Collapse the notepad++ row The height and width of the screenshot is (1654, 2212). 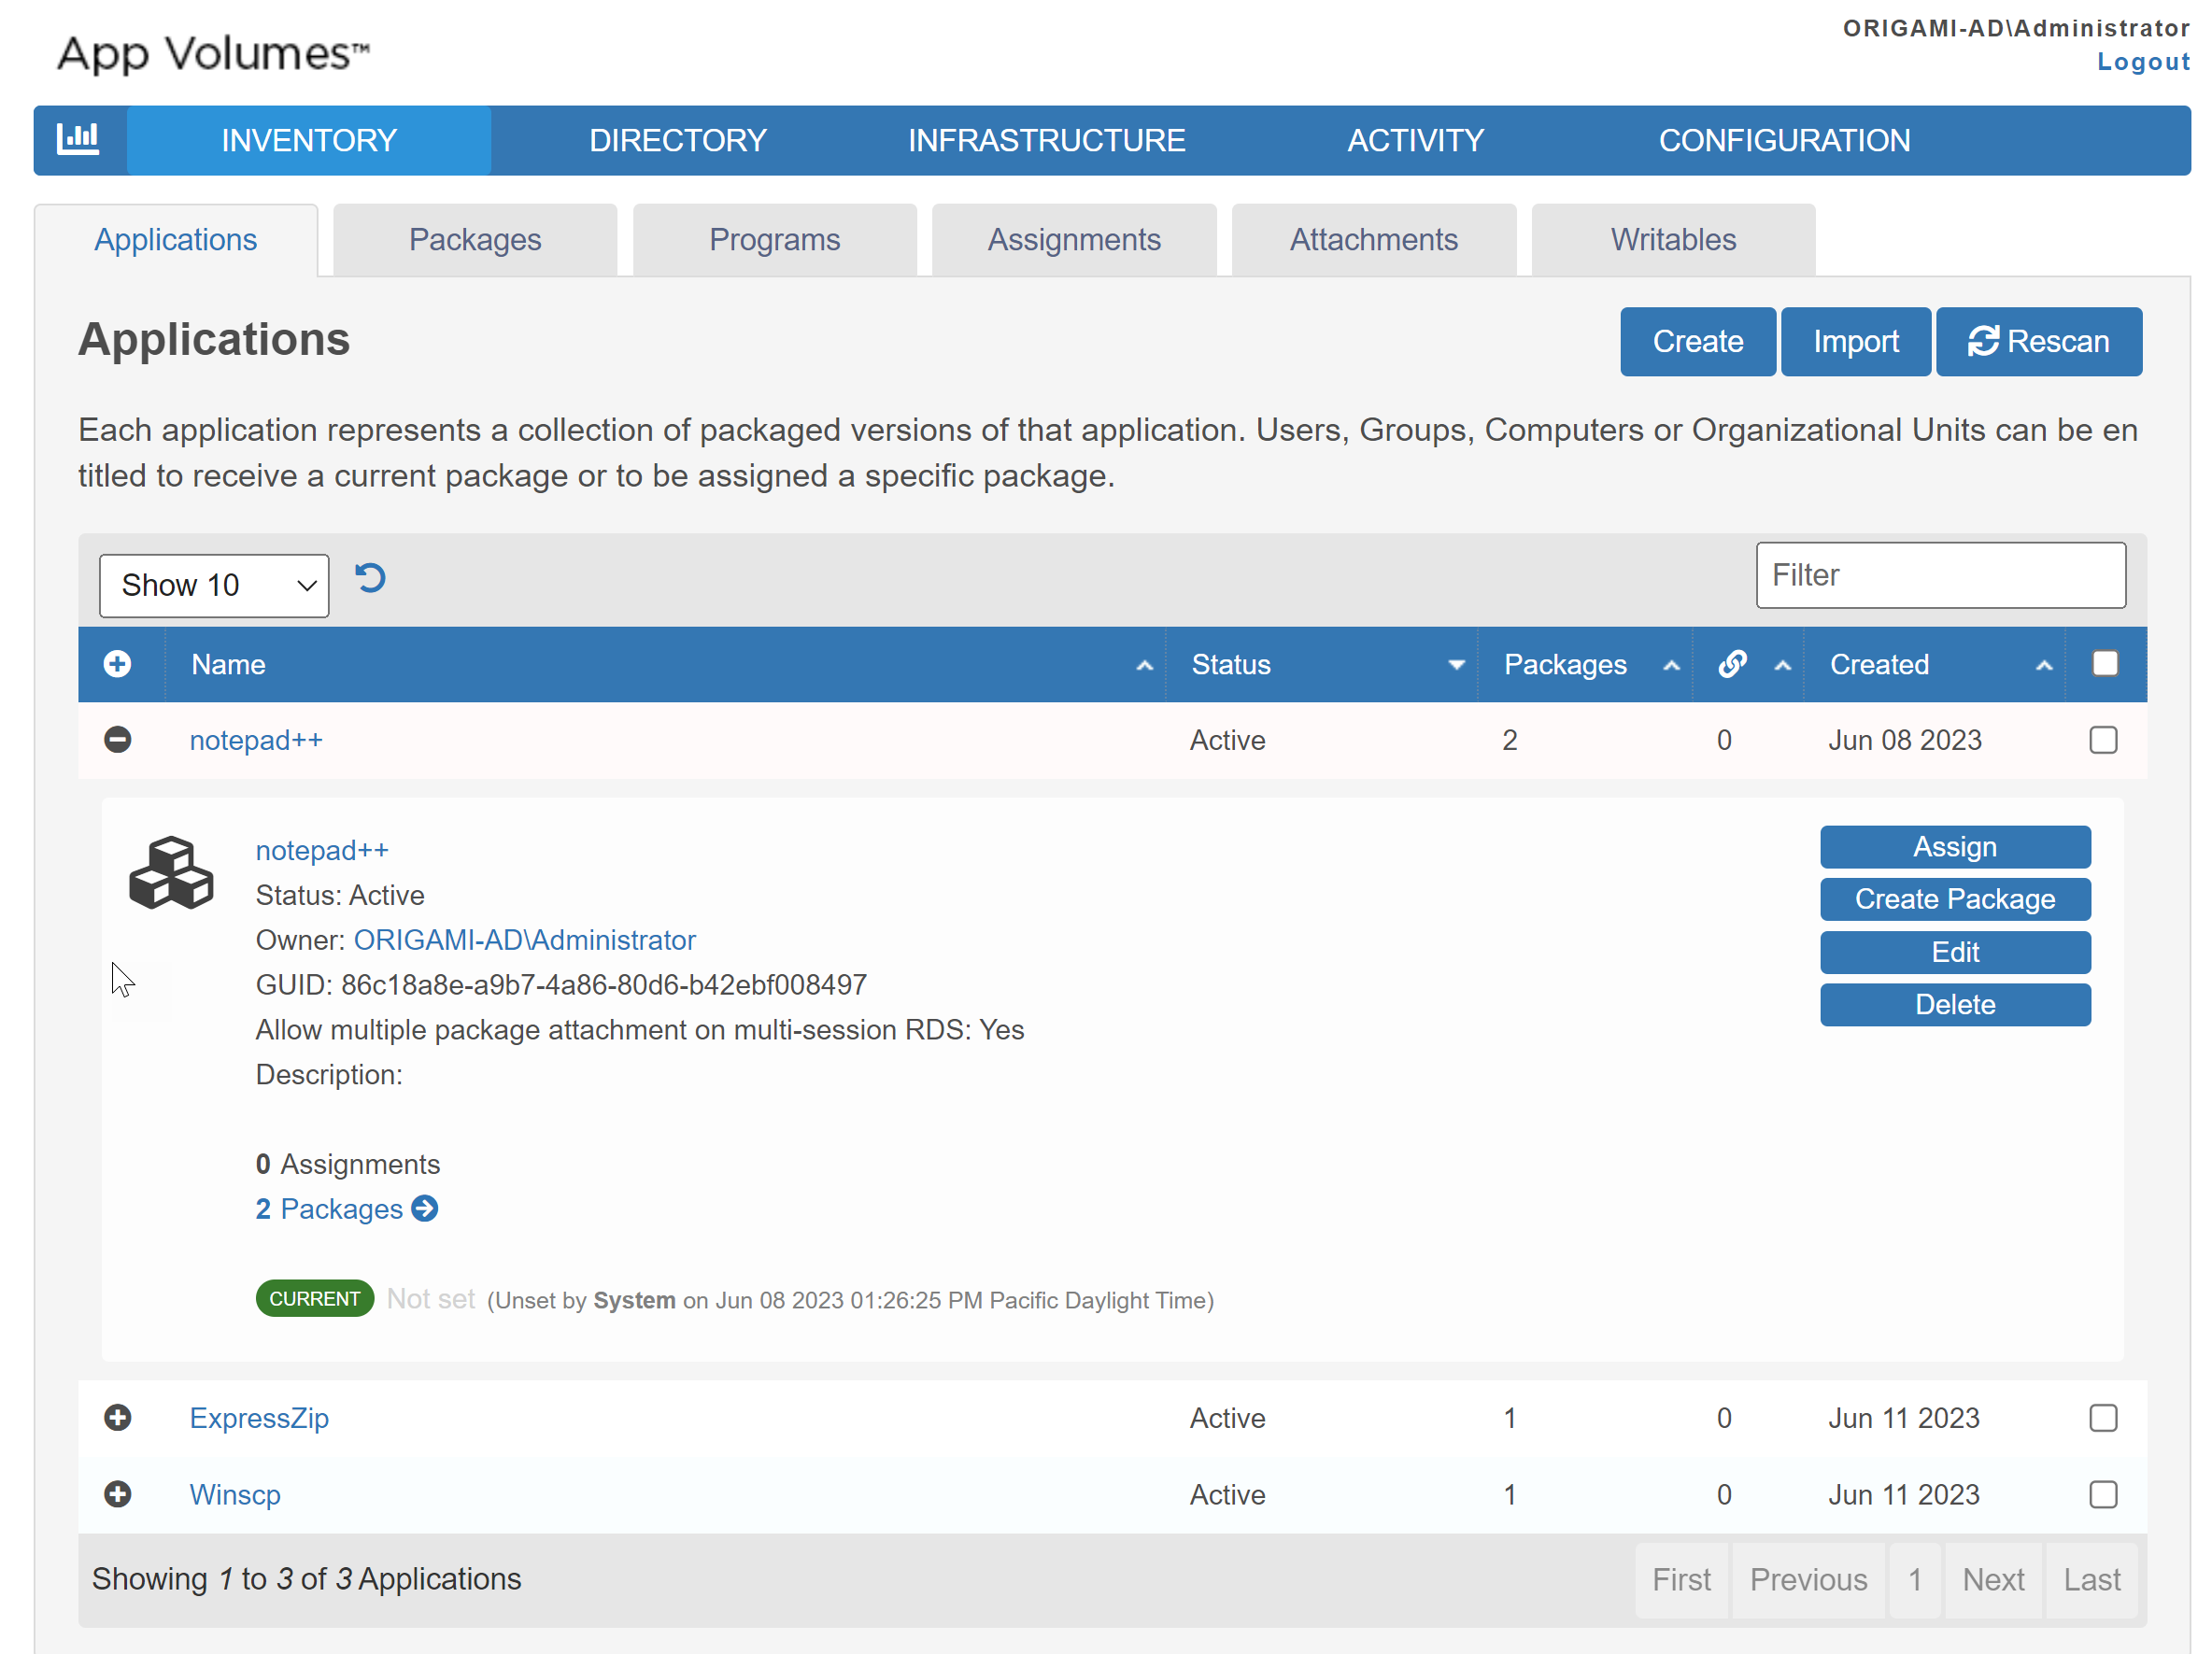(x=117, y=740)
